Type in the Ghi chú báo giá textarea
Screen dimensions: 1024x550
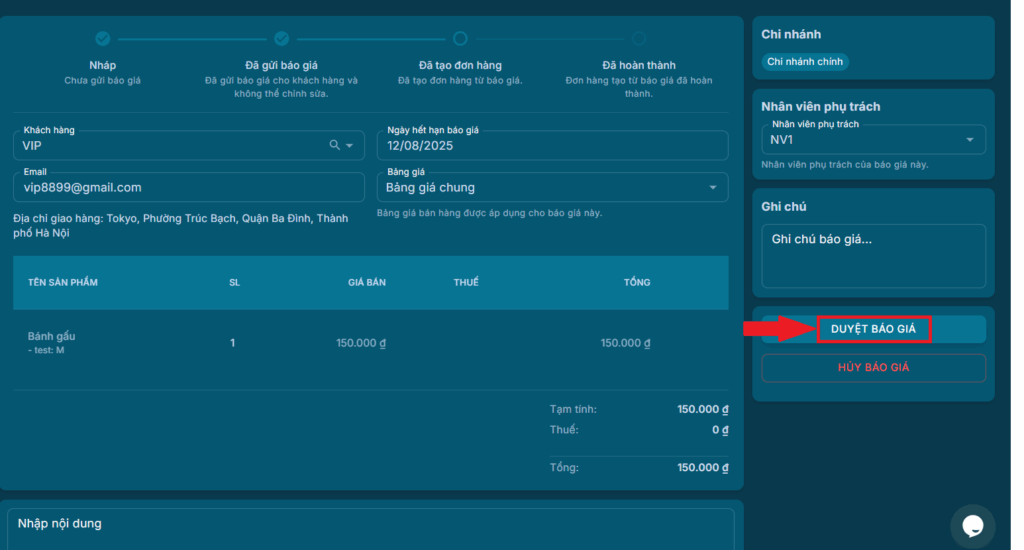coord(873,255)
